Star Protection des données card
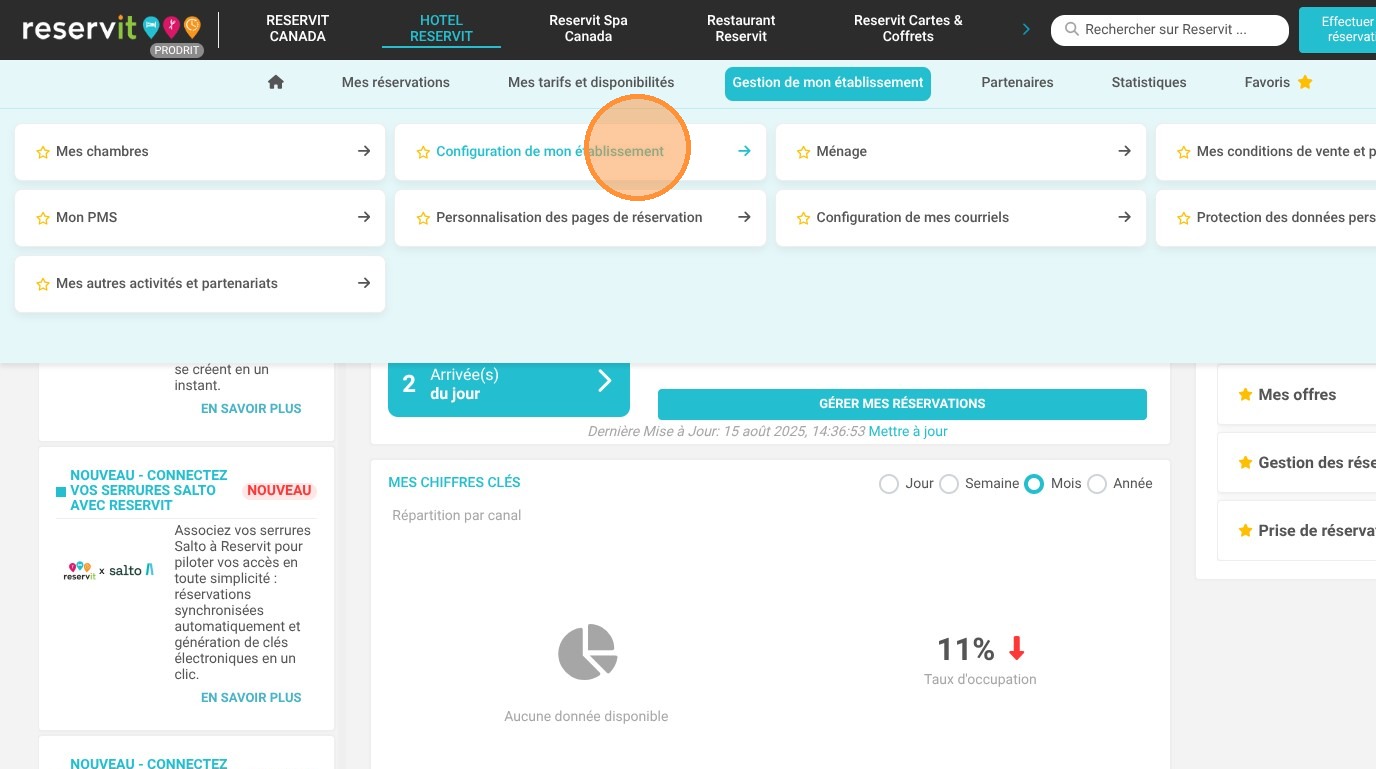The image size is (1376, 769). click(1183, 218)
